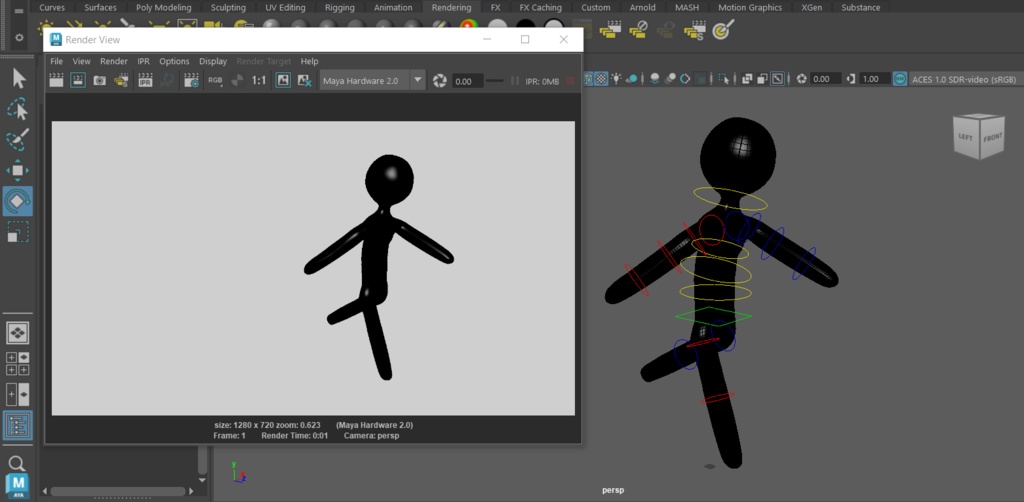Screen dimensions: 1024x502
Task: Open search in left toolbox
Action: [17, 463]
